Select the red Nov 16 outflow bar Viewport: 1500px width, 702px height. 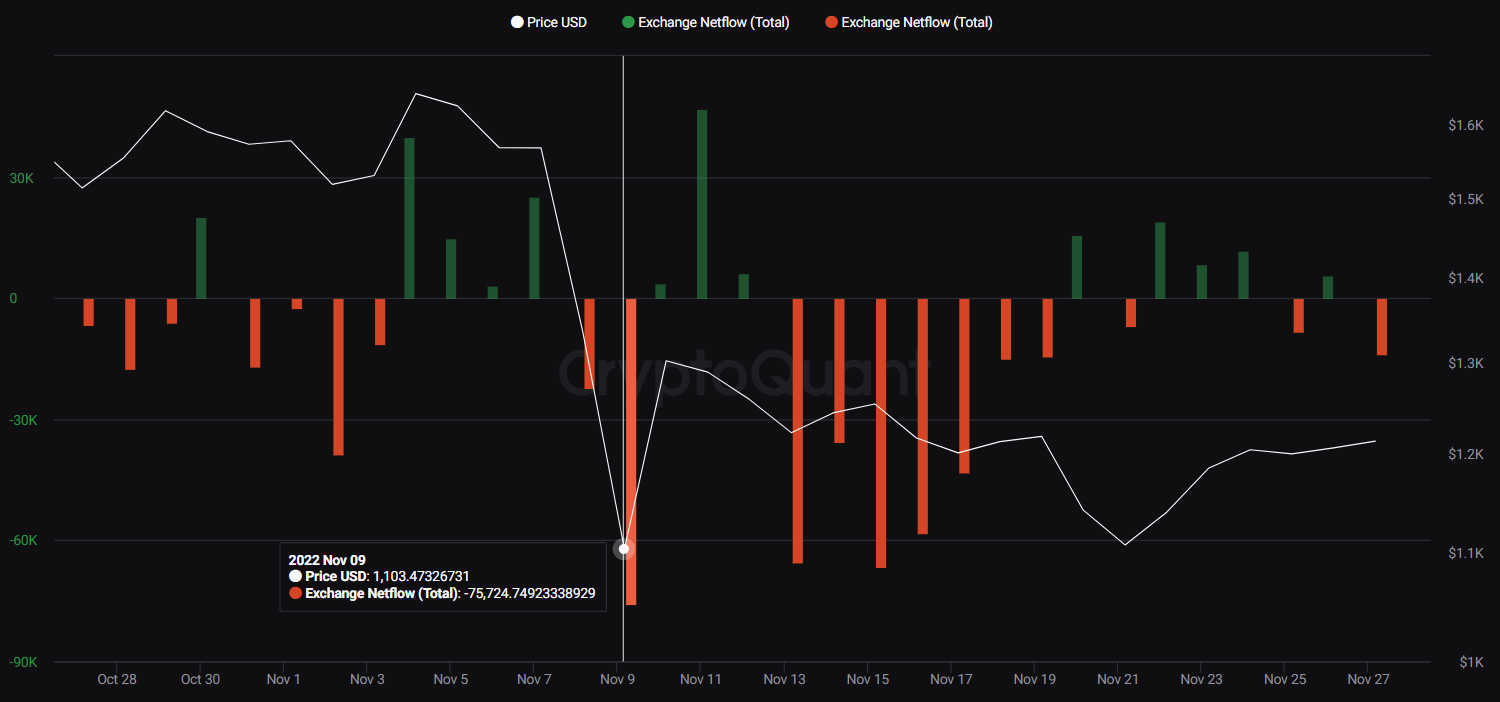(x=922, y=416)
